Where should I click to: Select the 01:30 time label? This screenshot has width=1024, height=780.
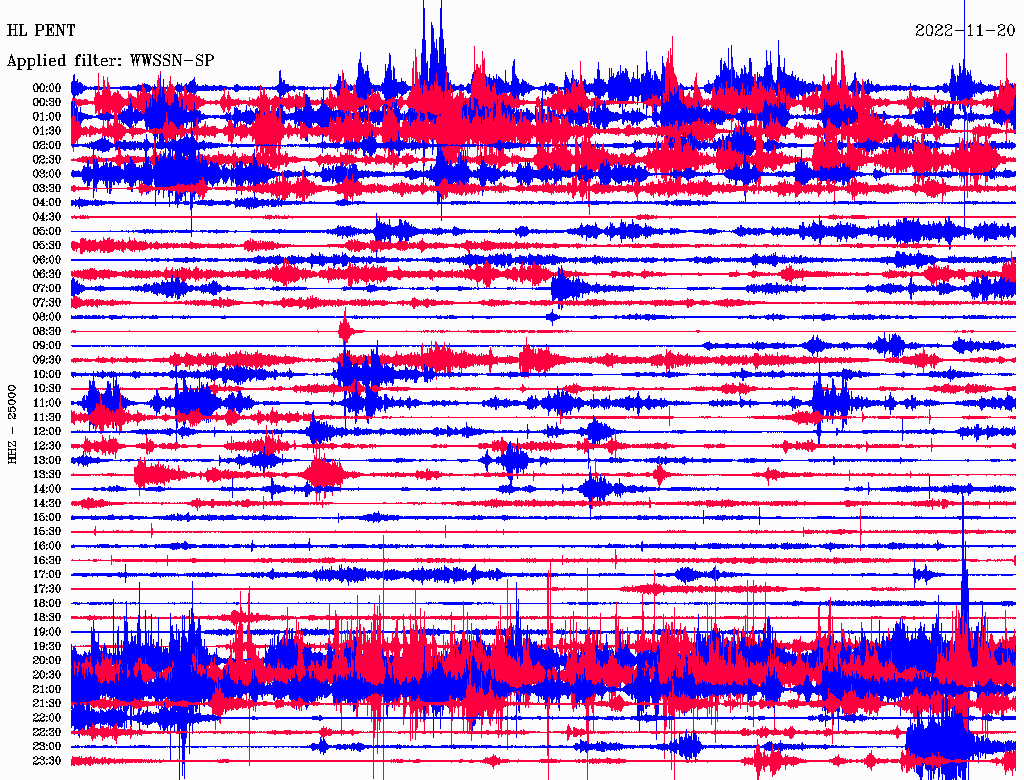(x=47, y=131)
